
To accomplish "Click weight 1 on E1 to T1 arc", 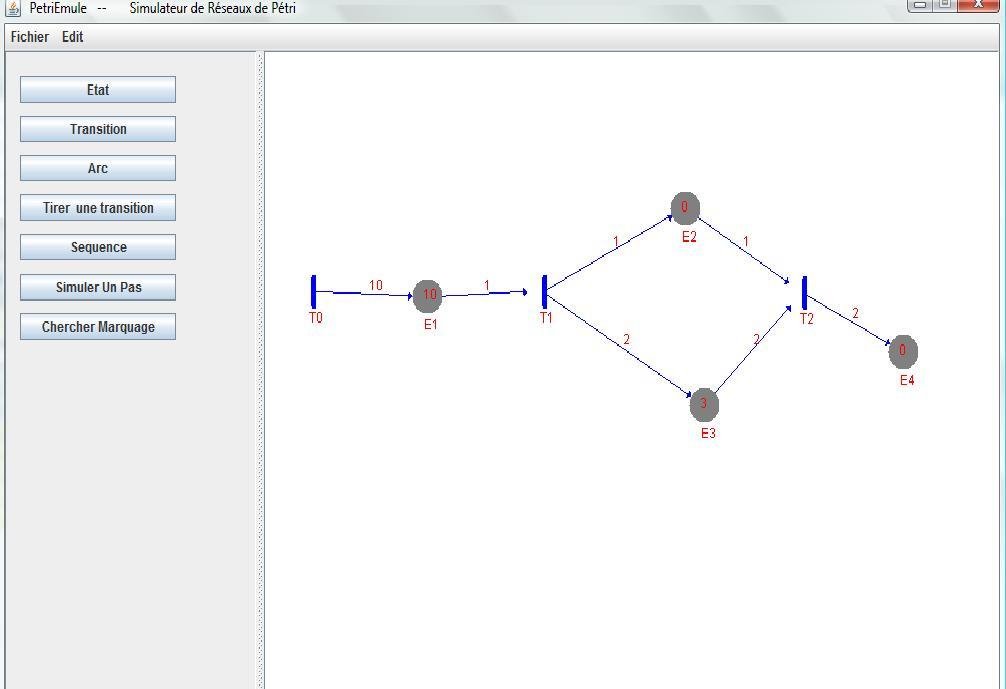I will point(487,285).
